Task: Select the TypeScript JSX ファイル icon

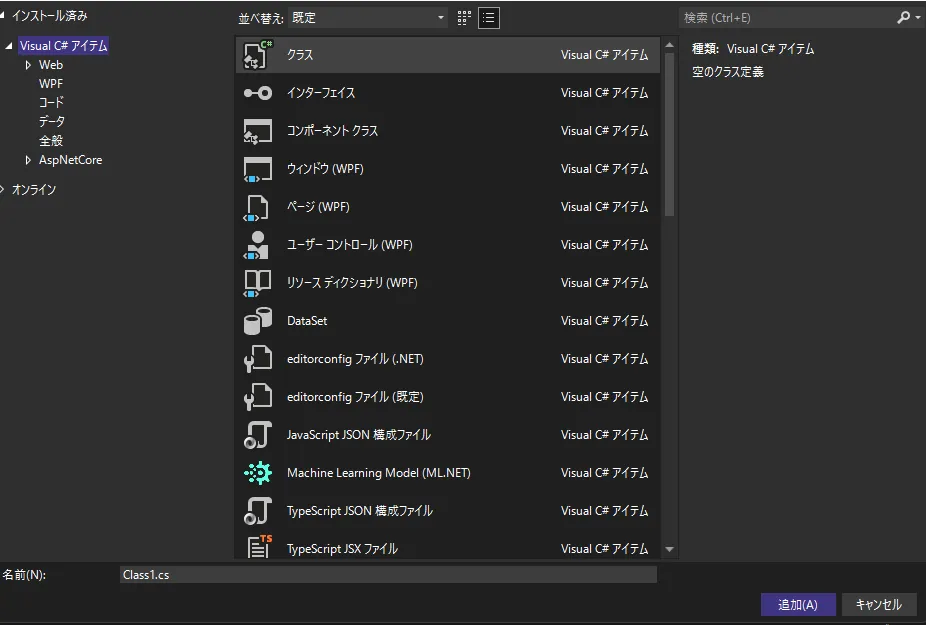Action: click(x=259, y=546)
